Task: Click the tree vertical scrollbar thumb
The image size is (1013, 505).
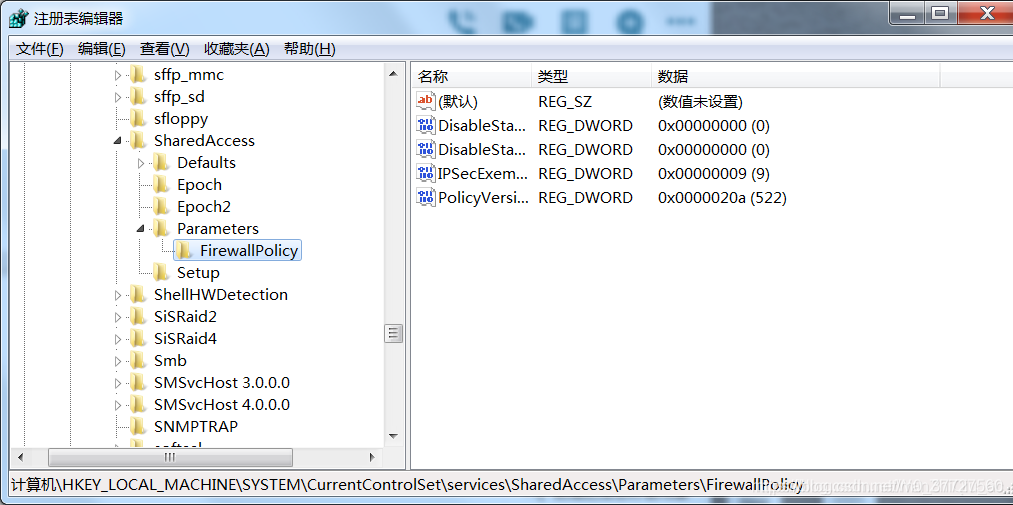Action: pos(393,334)
